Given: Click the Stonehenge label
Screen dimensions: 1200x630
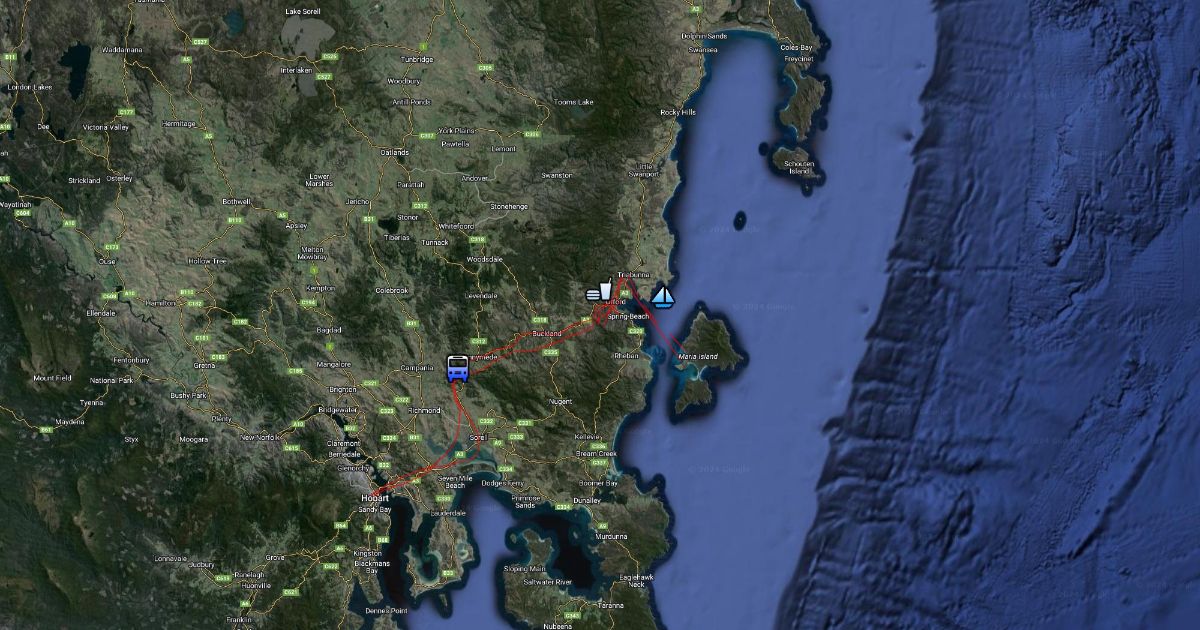Looking at the screenshot, I should [x=508, y=206].
